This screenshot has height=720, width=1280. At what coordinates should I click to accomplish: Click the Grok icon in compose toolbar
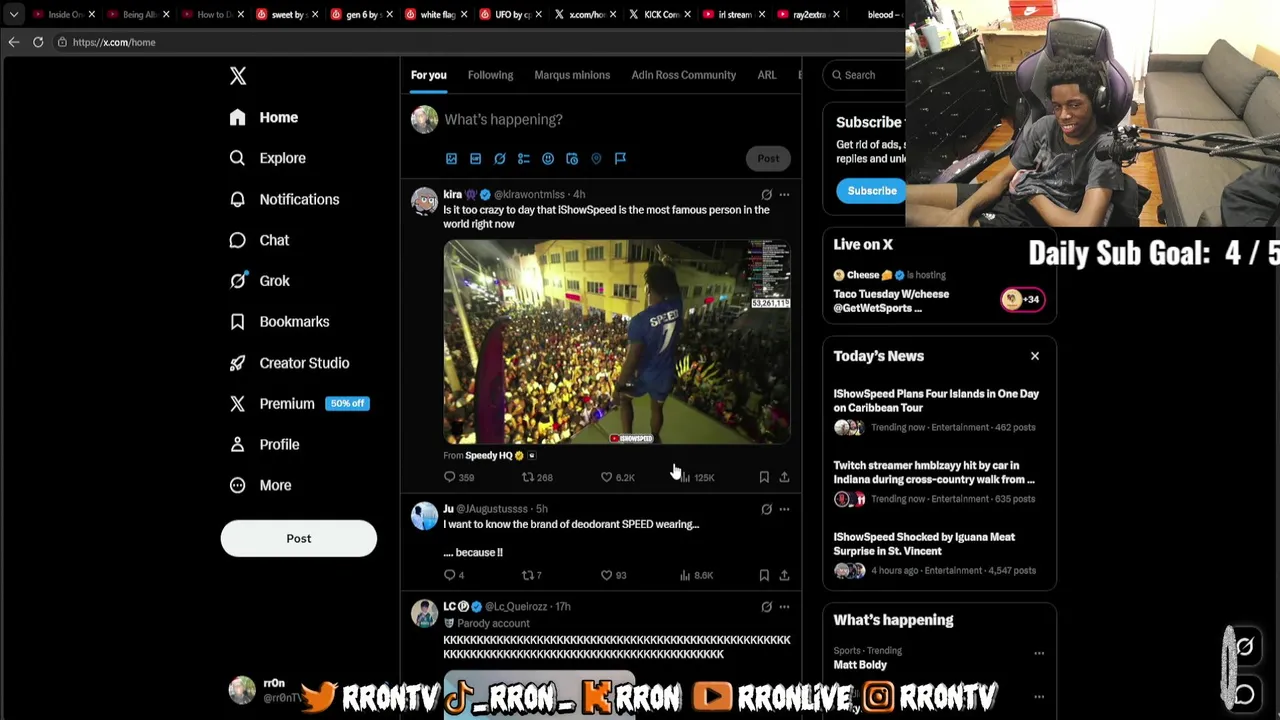[x=499, y=158]
